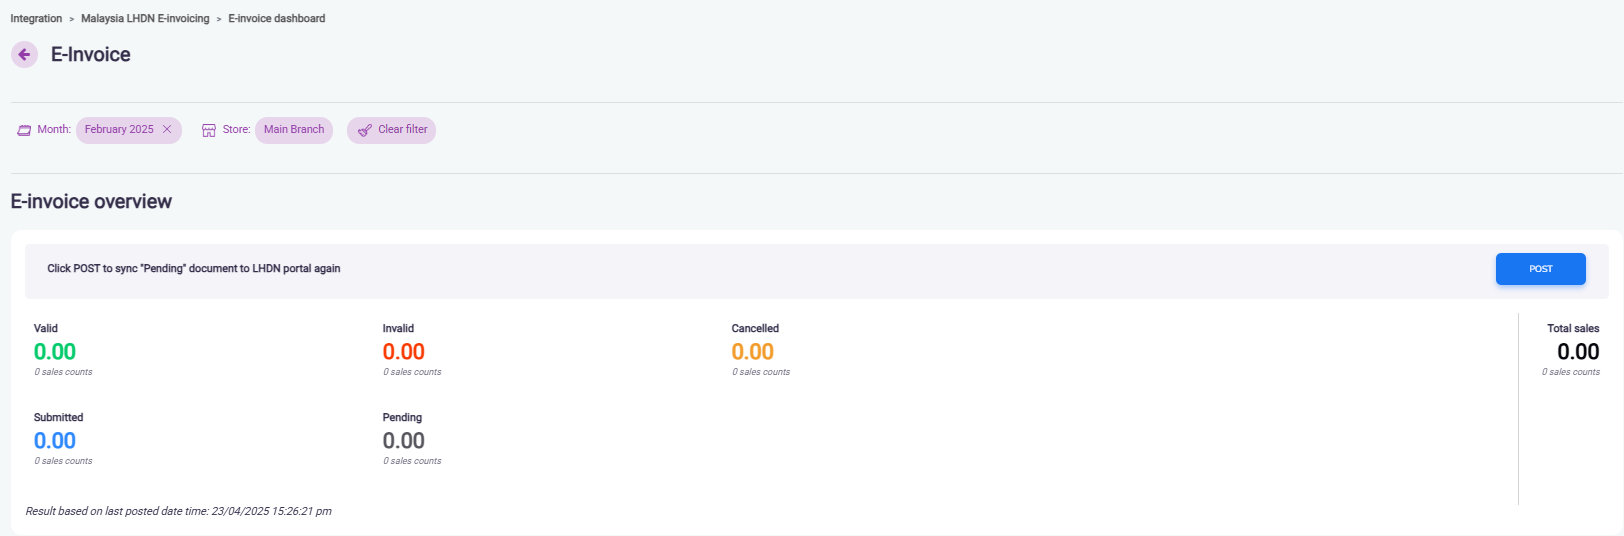Click the blue Submitted amount
Image resolution: width=1624 pixels, height=536 pixels.
tap(55, 441)
